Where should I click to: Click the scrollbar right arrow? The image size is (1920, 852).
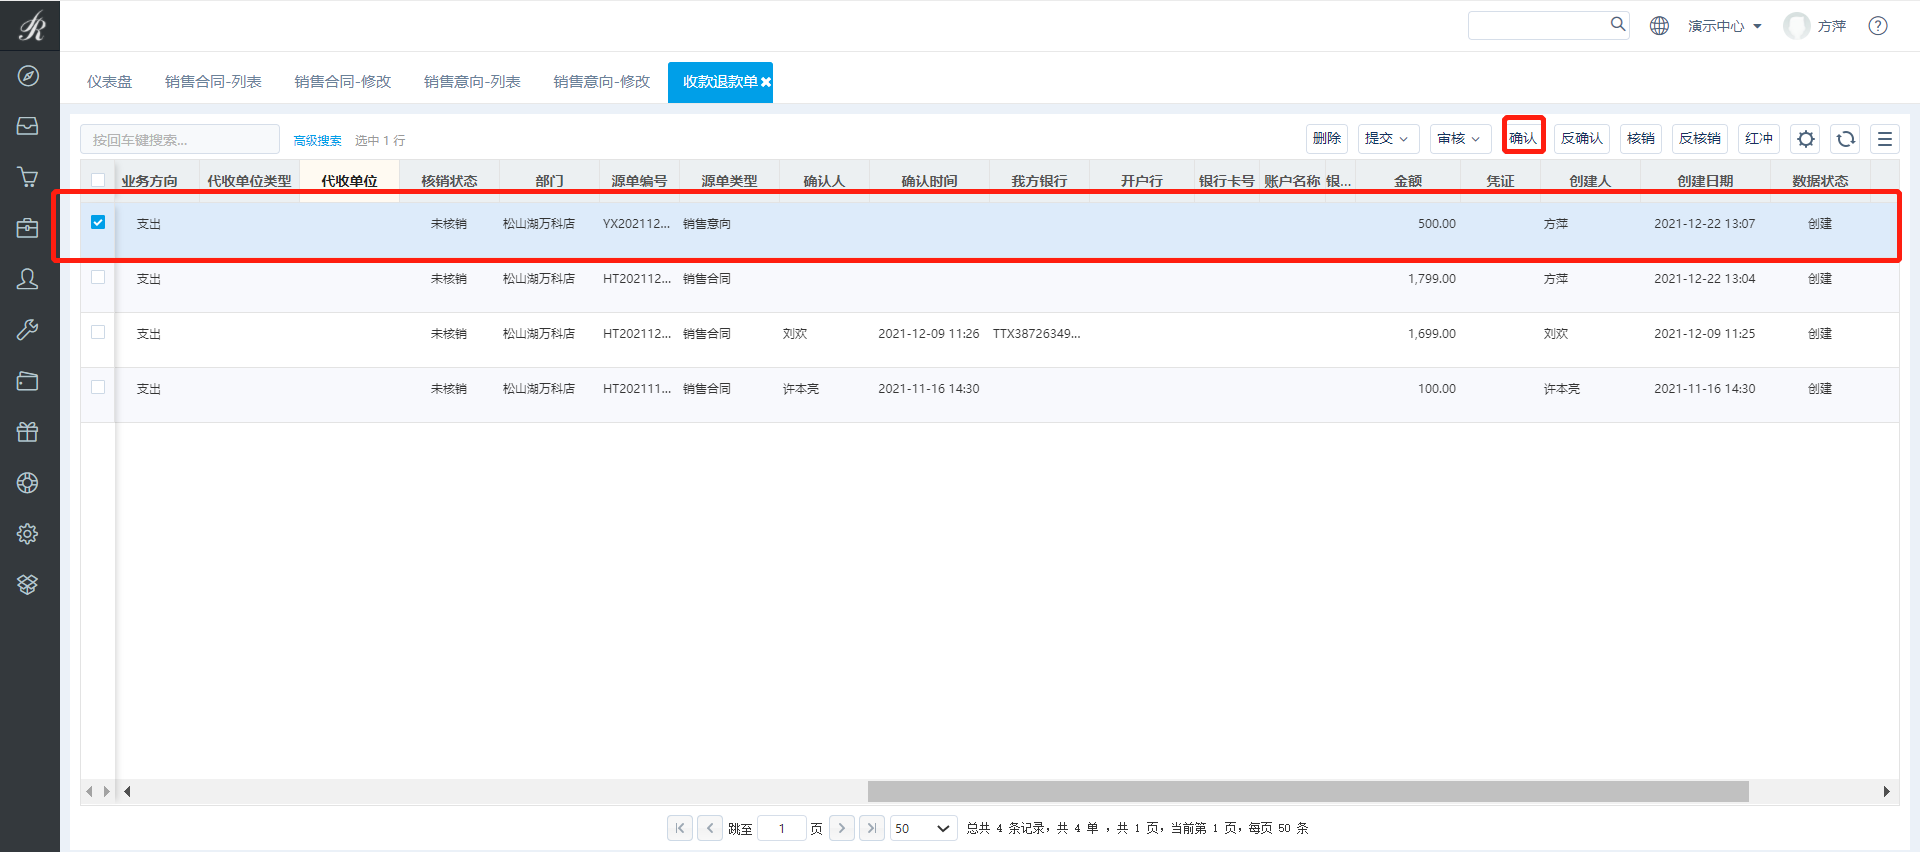pos(1886,791)
